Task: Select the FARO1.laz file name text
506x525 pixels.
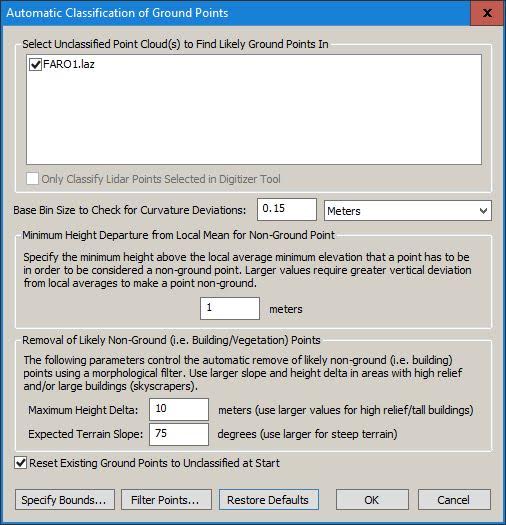Action: point(69,64)
